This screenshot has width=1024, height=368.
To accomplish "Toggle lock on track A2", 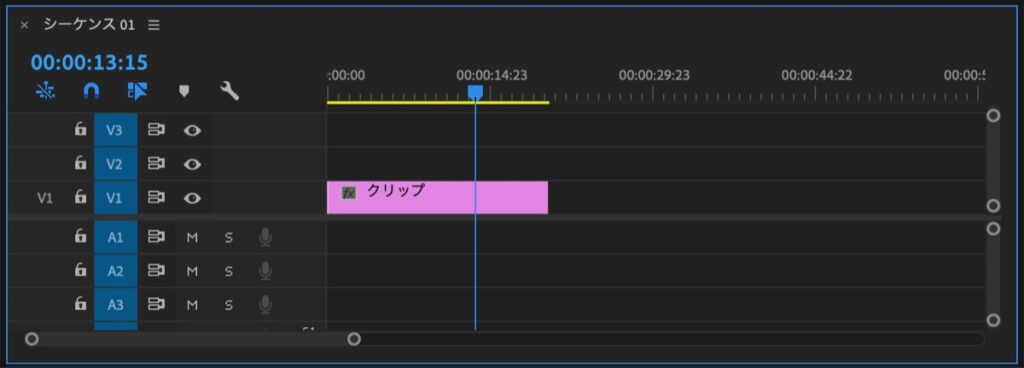I will point(80,270).
